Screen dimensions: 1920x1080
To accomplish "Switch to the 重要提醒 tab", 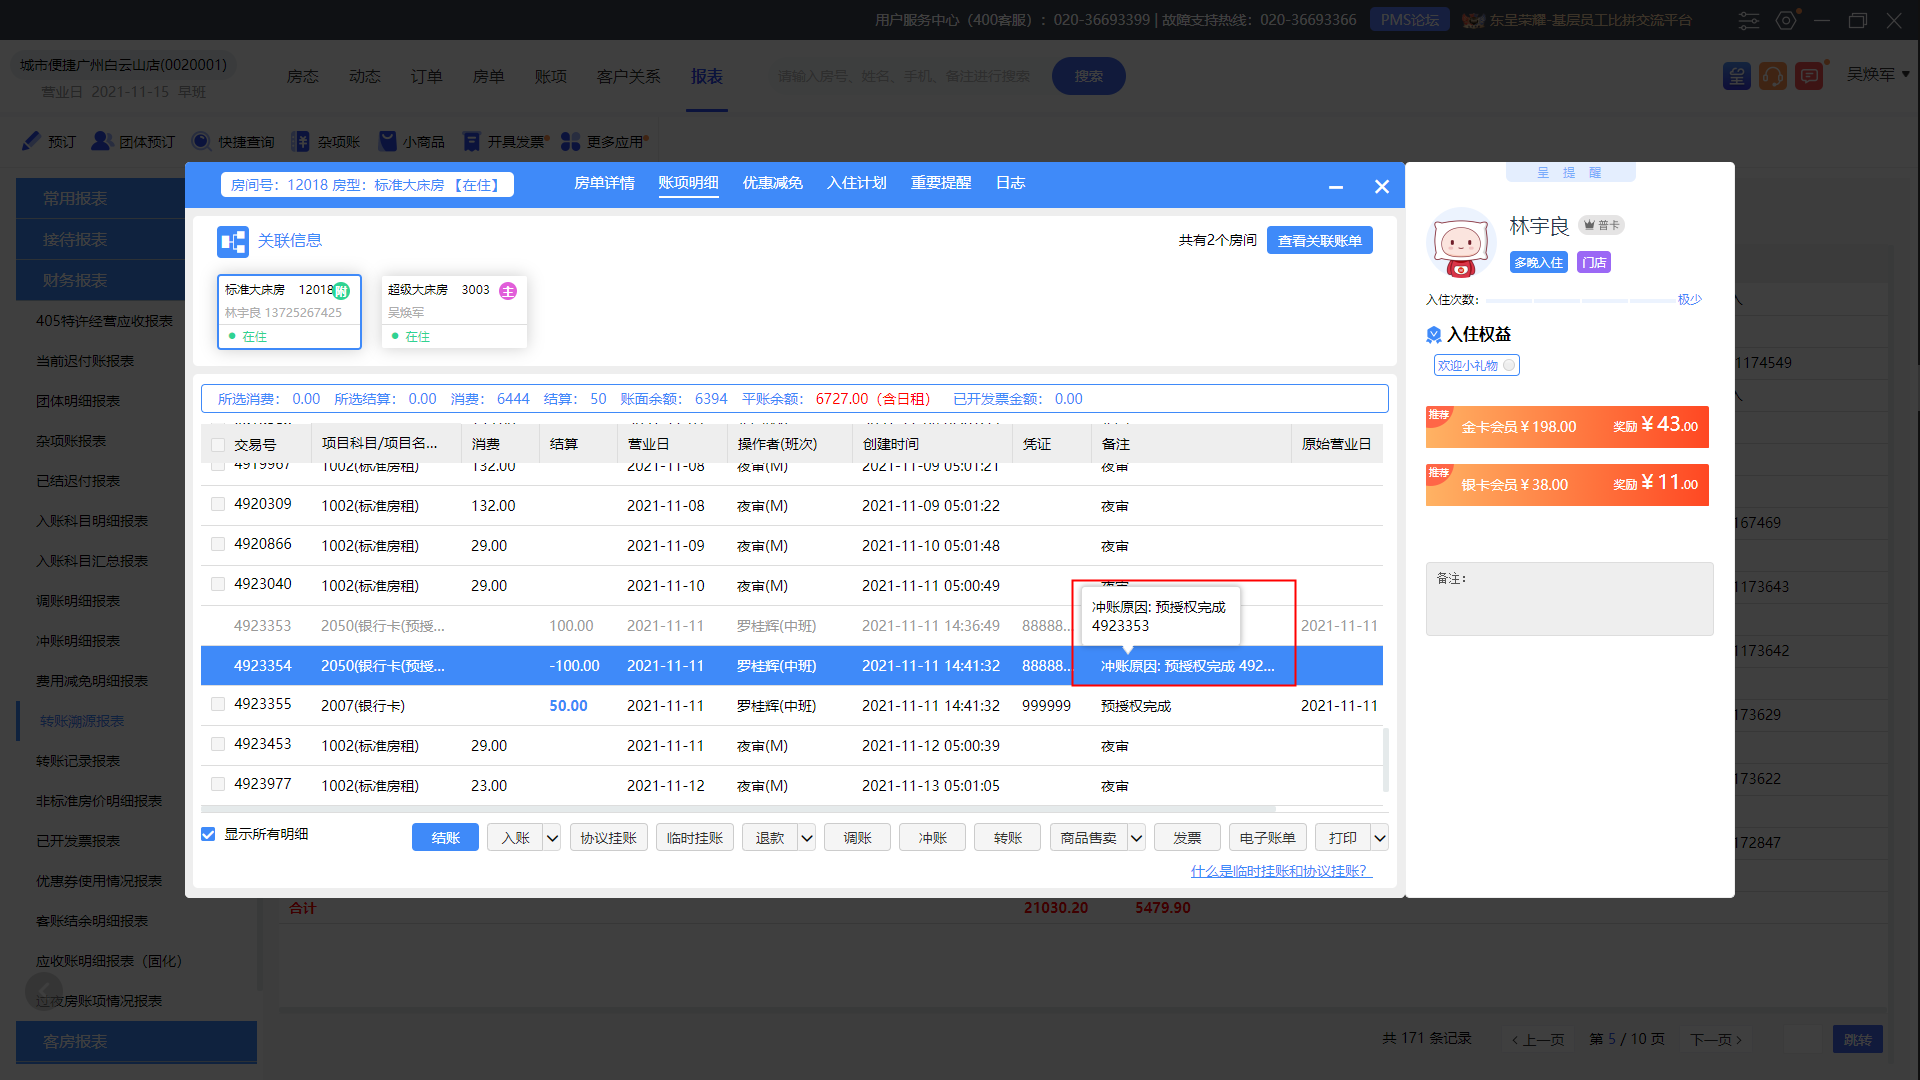I will point(940,183).
